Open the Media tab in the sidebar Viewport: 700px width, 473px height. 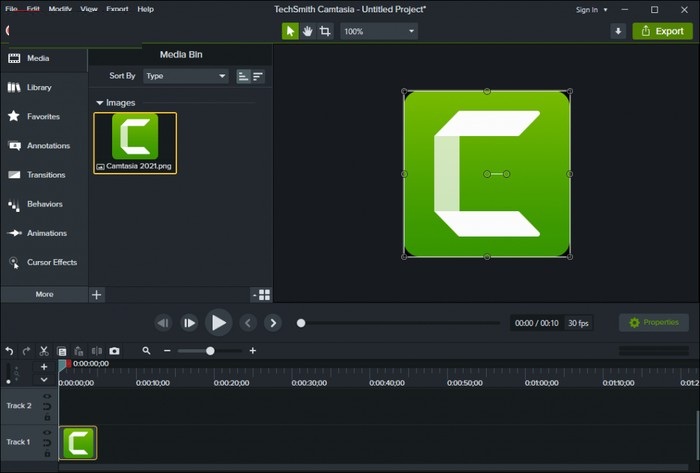point(44,58)
